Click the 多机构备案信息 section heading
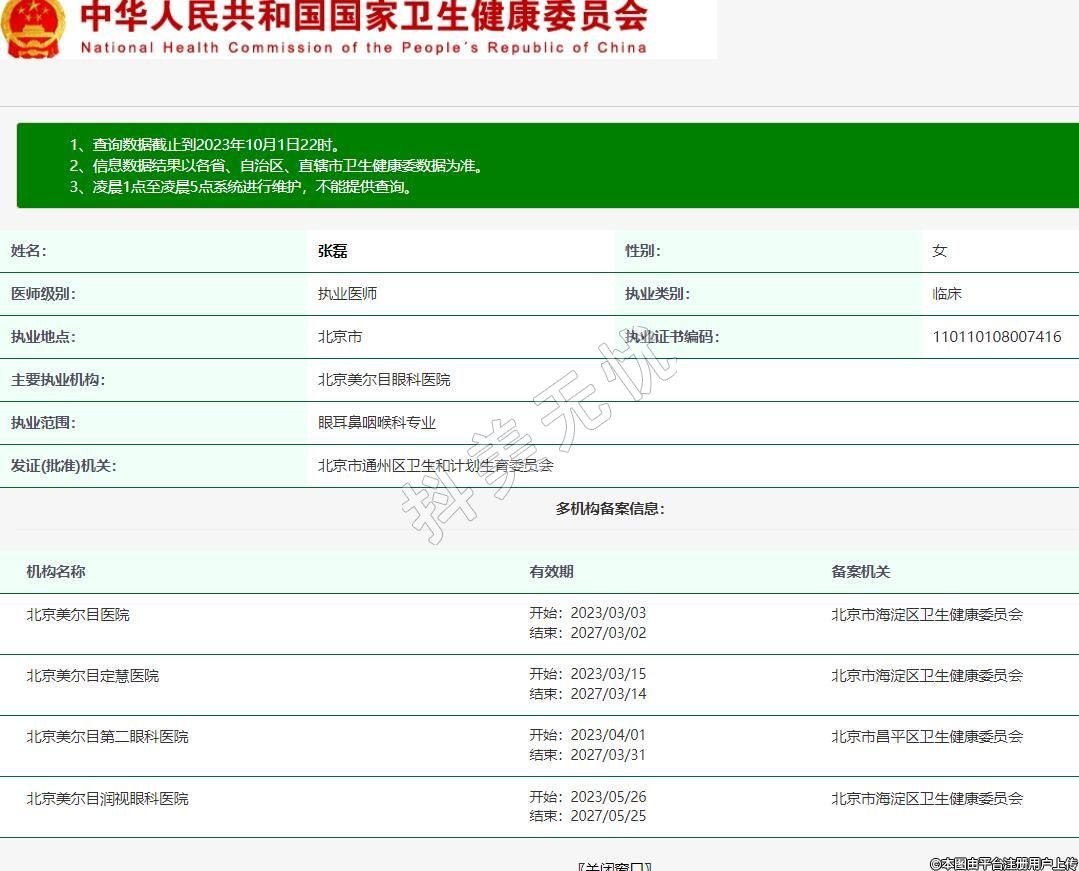 [x=610, y=509]
